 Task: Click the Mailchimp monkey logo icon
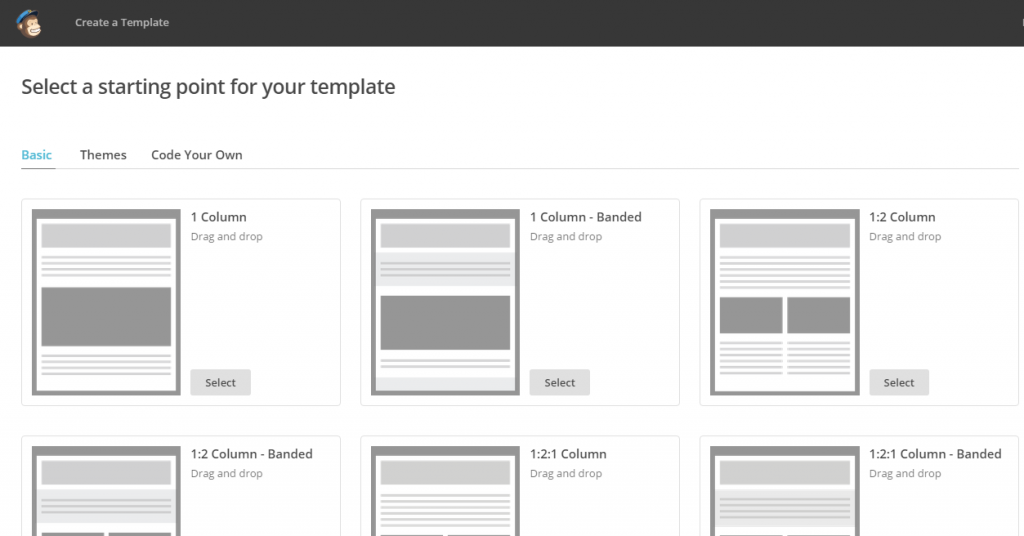click(x=29, y=22)
